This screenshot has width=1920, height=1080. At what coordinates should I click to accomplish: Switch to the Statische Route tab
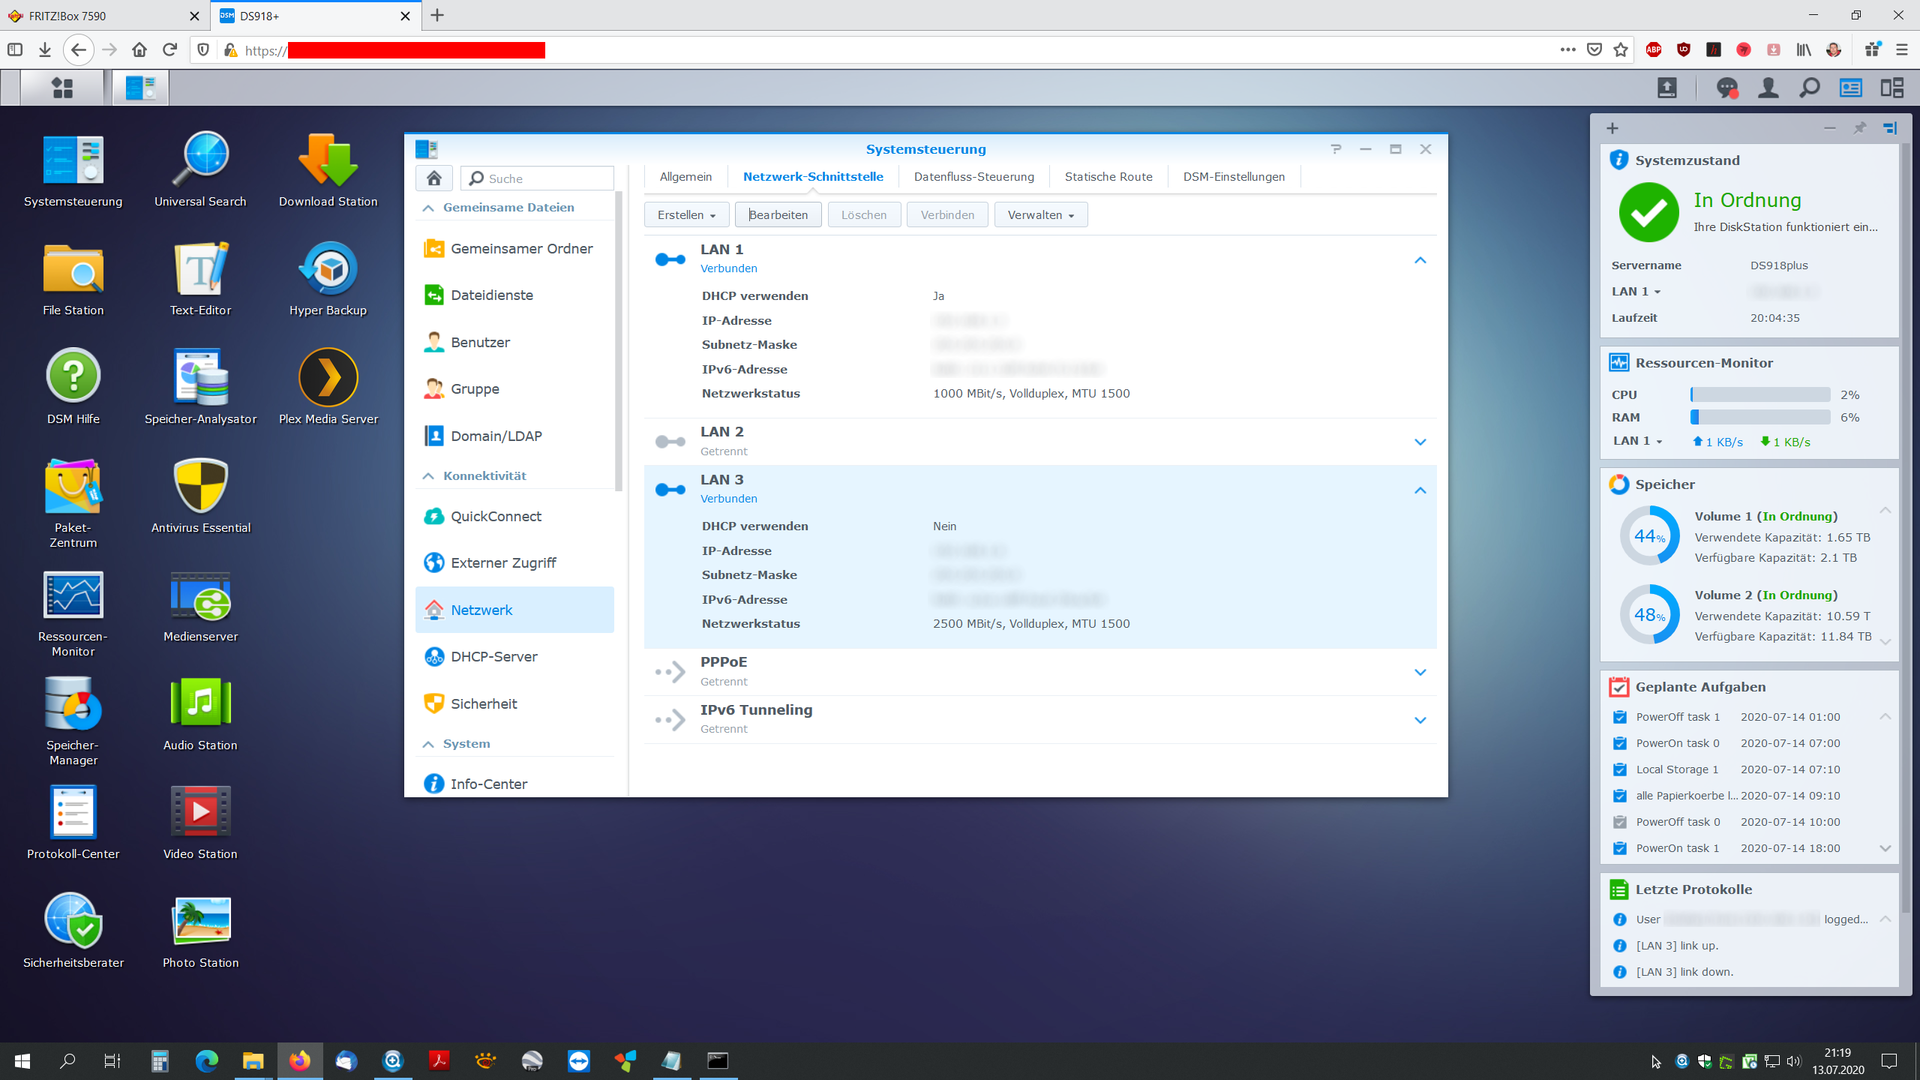point(1108,177)
